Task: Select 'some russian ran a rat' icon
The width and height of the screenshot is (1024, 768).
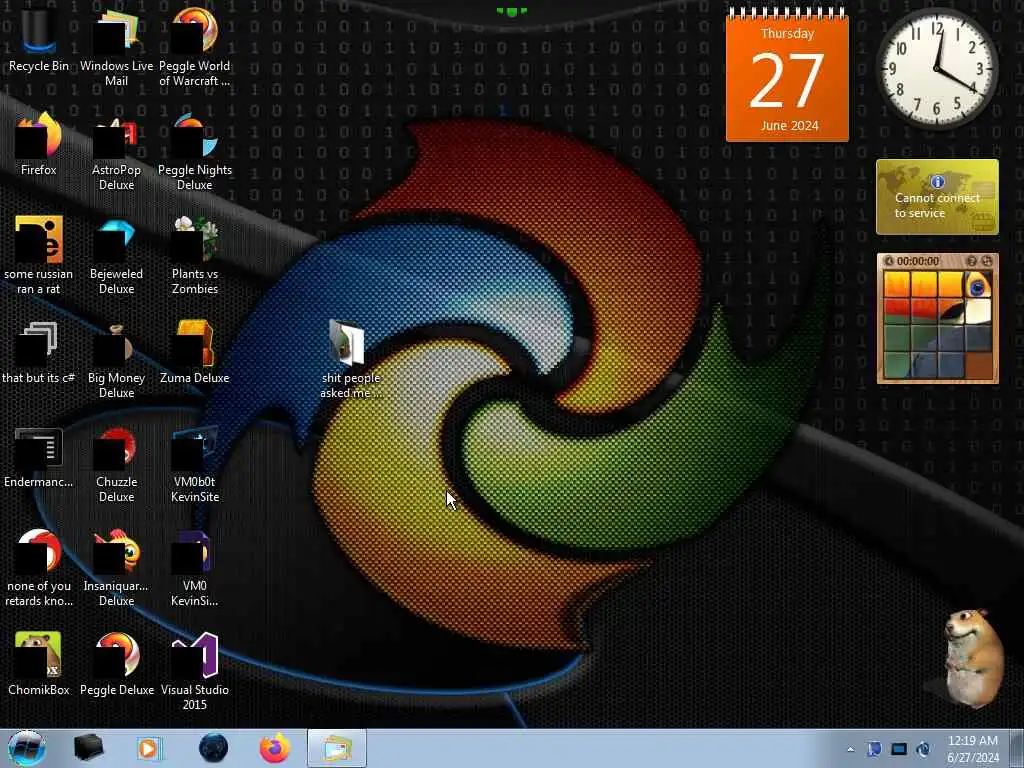Action: [x=39, y=255]
